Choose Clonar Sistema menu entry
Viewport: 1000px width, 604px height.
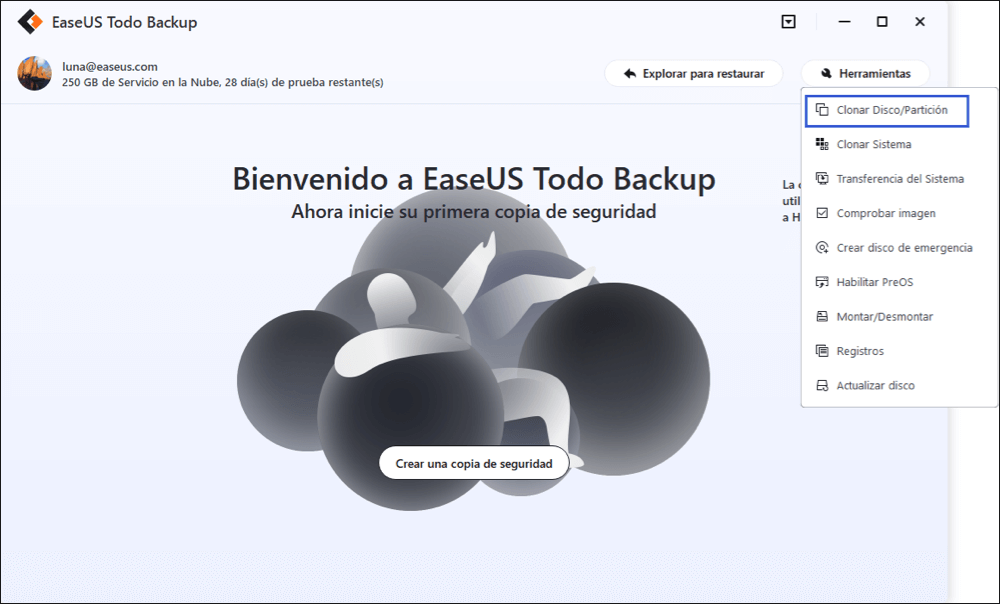899,144
